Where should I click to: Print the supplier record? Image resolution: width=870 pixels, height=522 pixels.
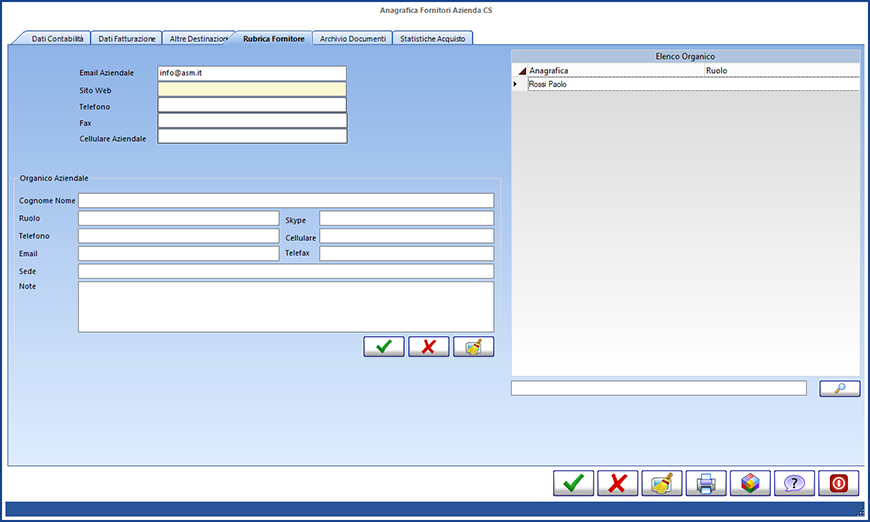click(706, 483)
